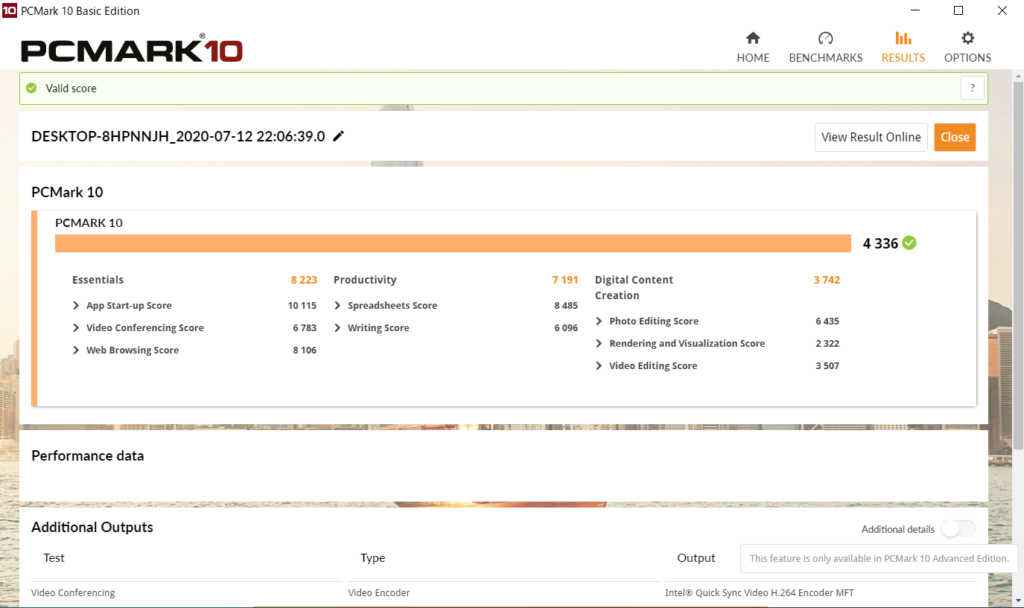Expand the Photo Editing Score row
This screenshot has width=1024, height=608.
click(599, 321)
